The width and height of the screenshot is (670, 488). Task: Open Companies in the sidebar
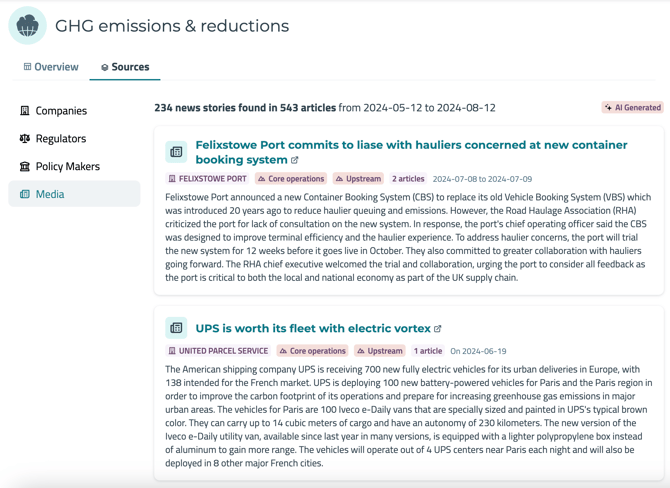coord(61,111)
